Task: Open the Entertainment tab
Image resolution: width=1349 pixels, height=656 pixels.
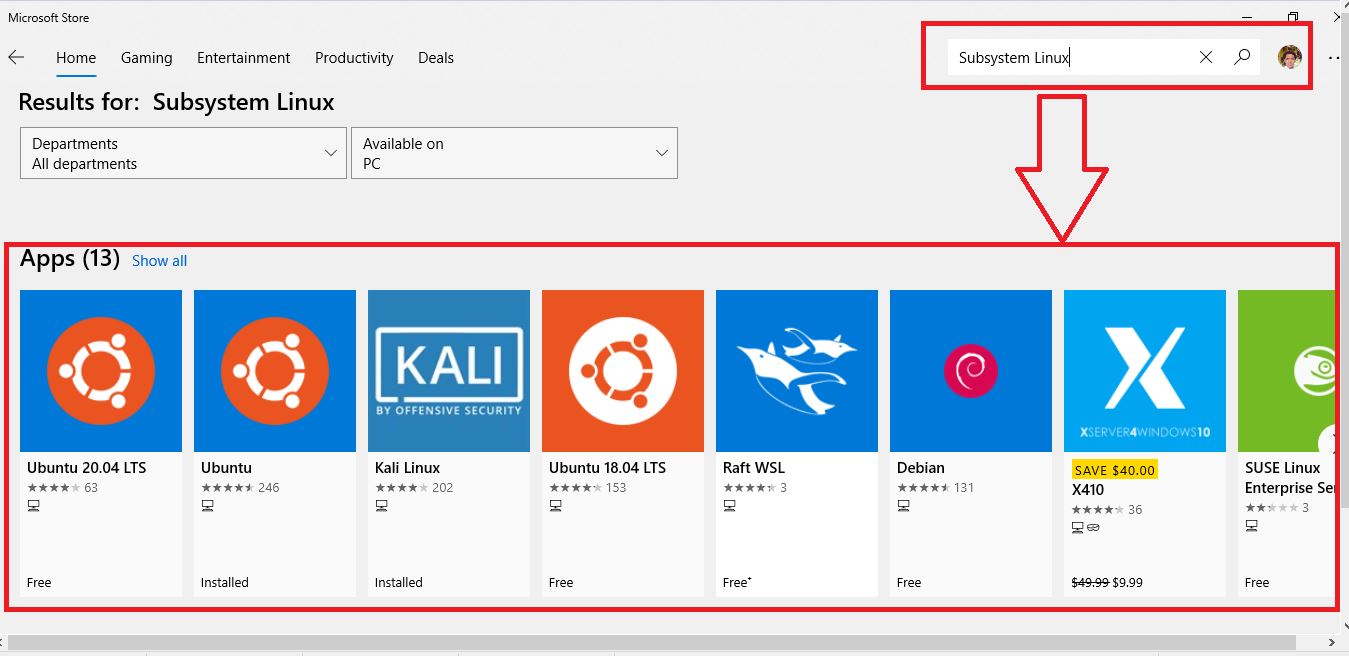Action: [244, 58]
